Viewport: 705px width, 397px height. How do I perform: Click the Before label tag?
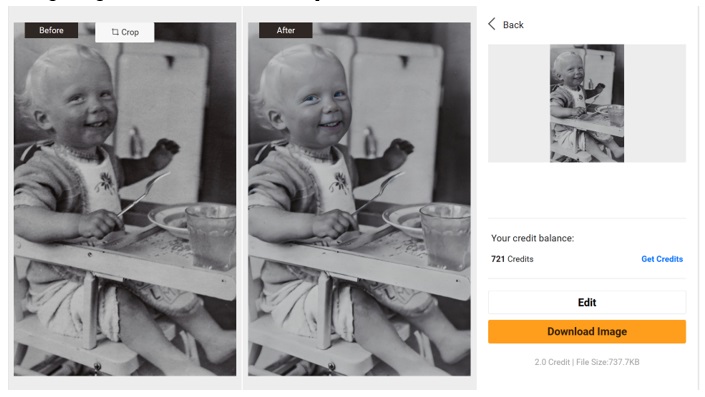point(51,30)
